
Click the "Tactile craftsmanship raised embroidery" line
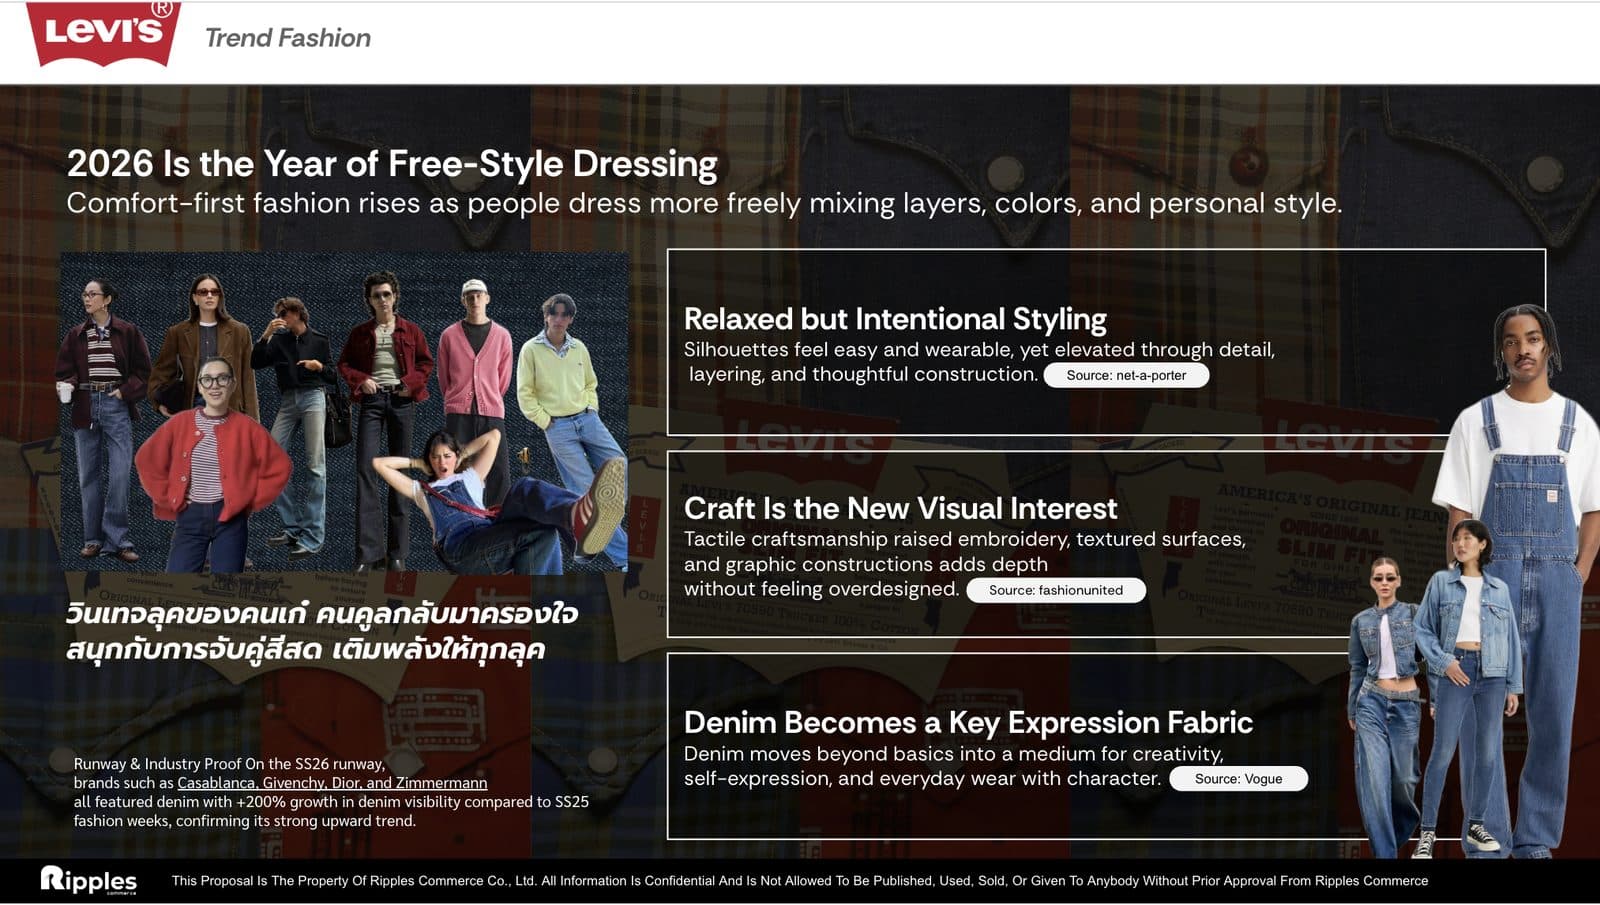click(965, 539)
